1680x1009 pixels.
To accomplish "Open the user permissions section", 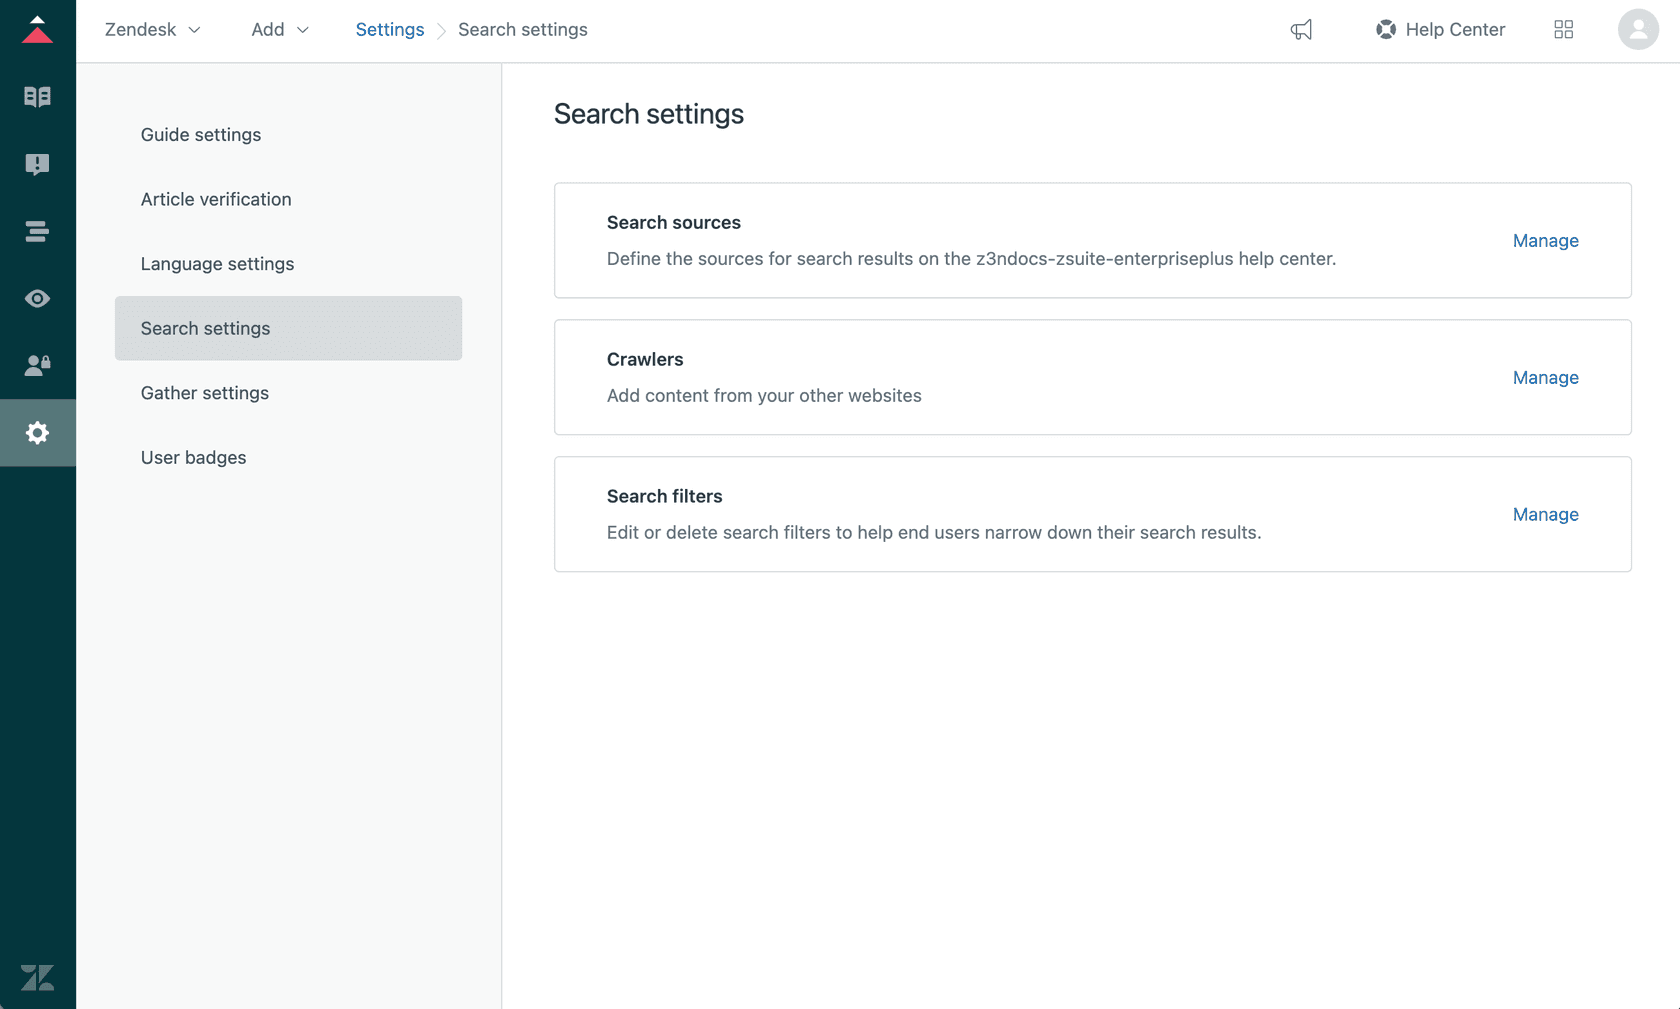I will pyautogui.click(x=38, y=365).
